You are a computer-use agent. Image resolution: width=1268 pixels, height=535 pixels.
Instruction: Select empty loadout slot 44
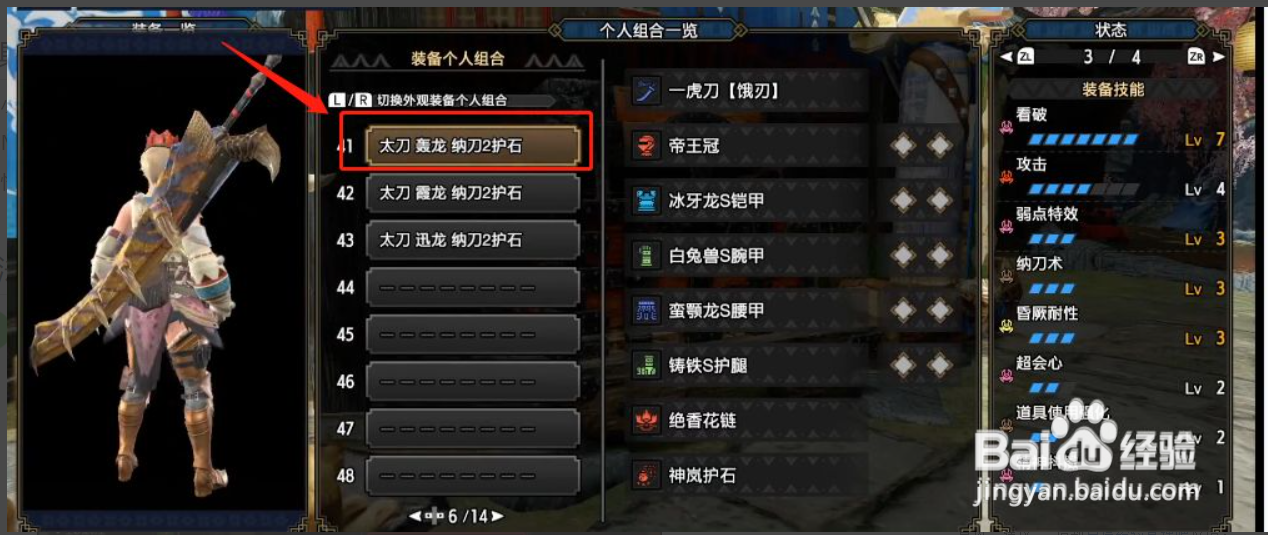(473, 287)
